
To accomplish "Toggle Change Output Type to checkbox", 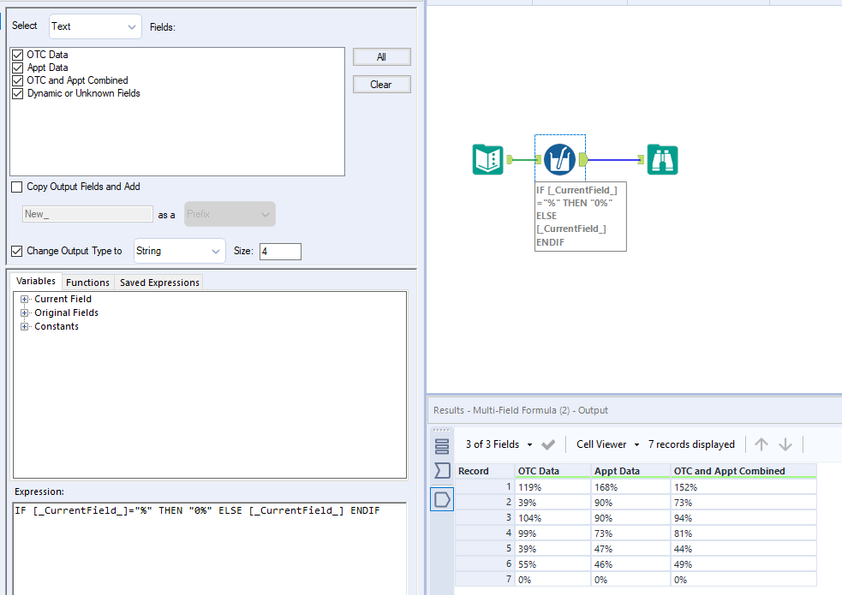I will pos(17,251).
